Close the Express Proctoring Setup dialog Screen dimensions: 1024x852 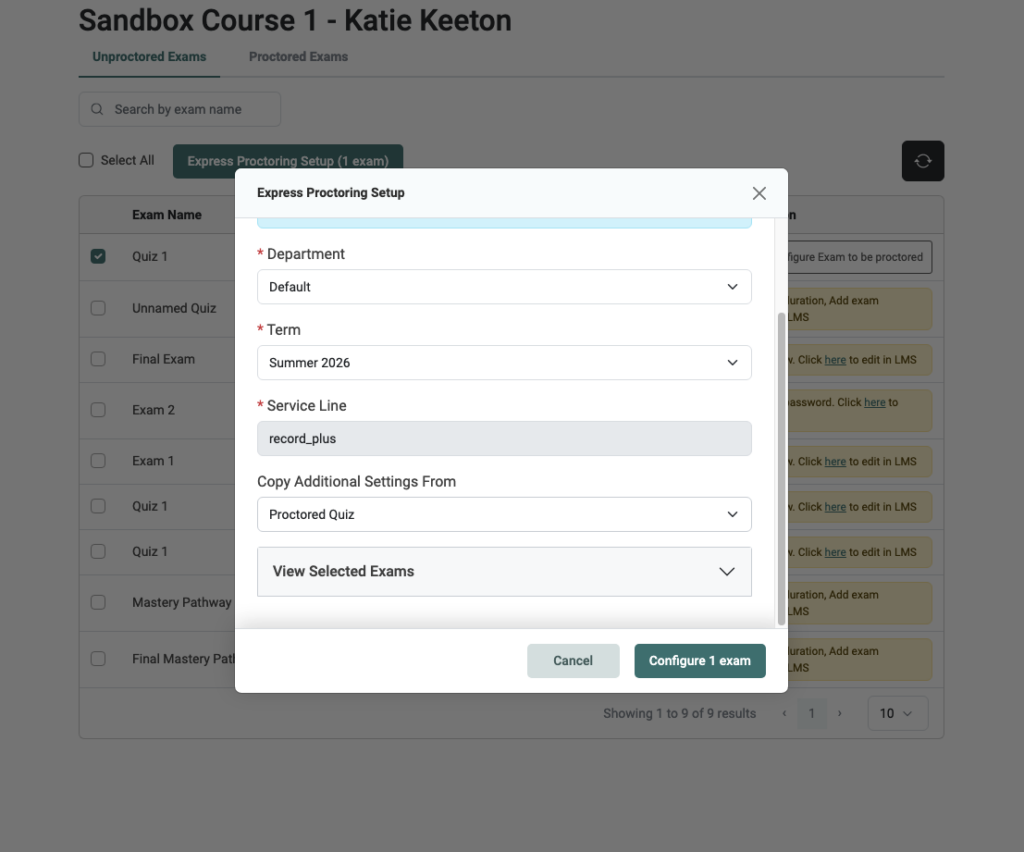click(759, 193)
